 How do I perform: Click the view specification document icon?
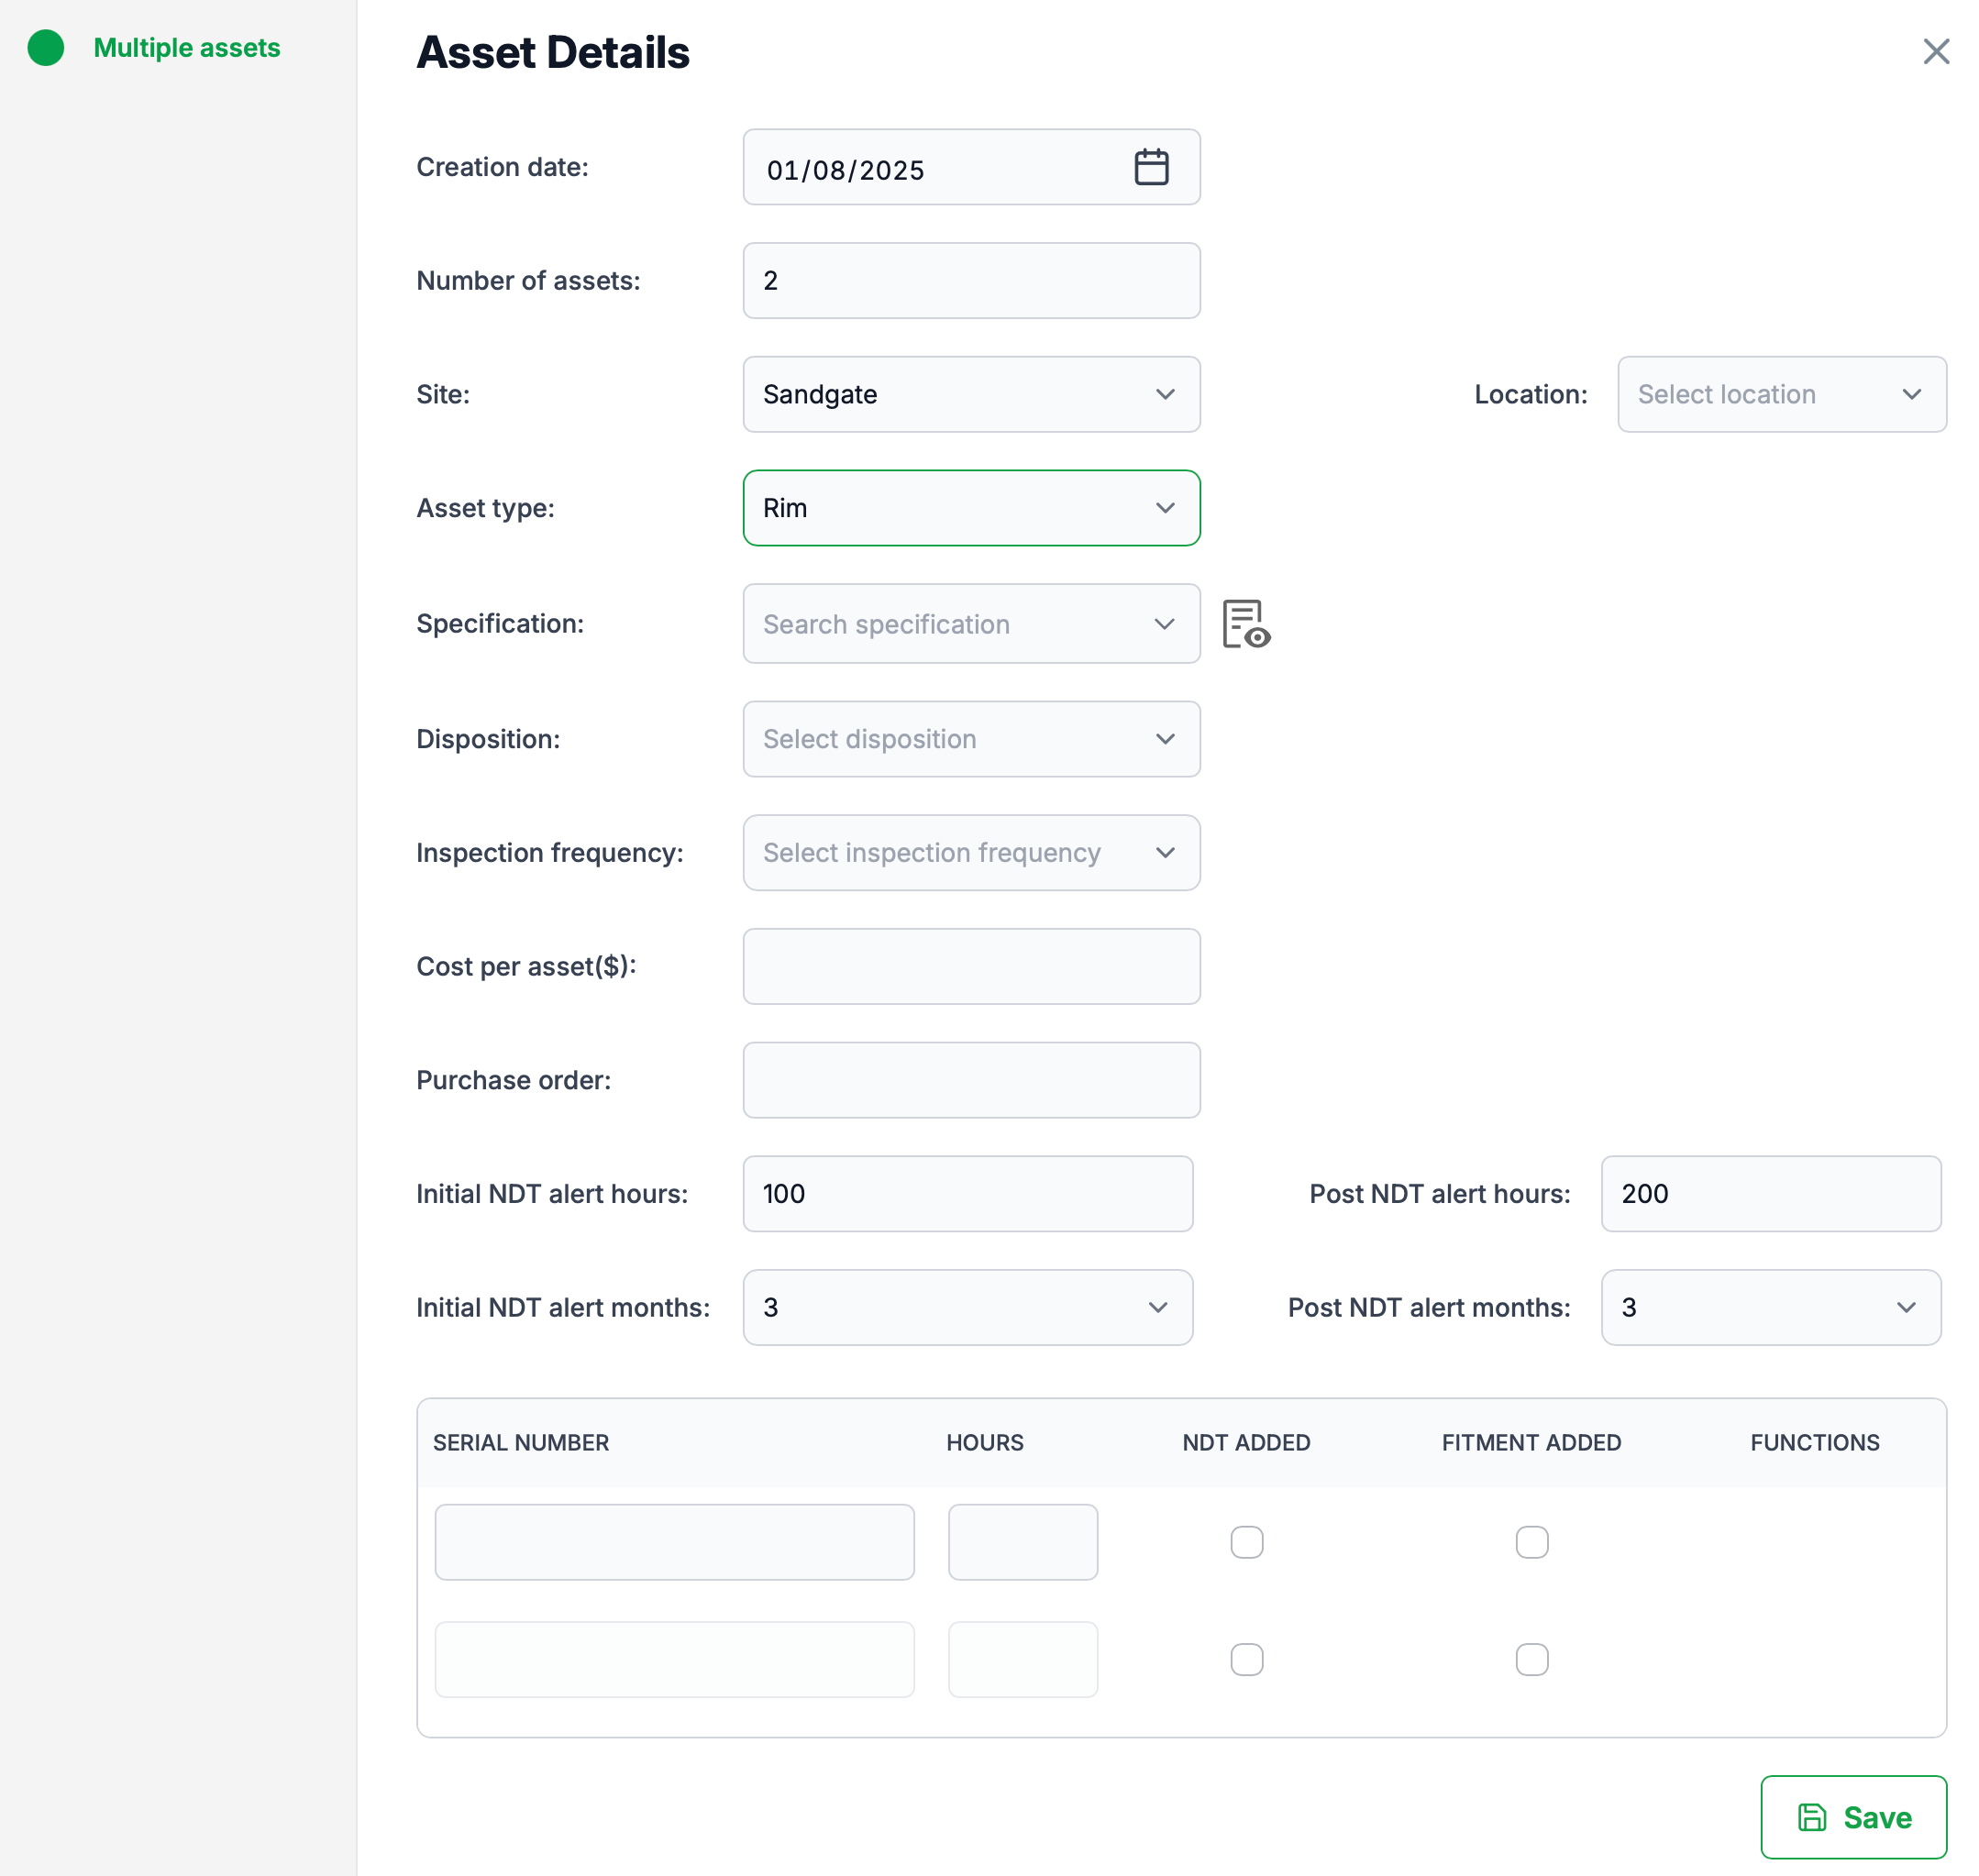pos(1245,624)
